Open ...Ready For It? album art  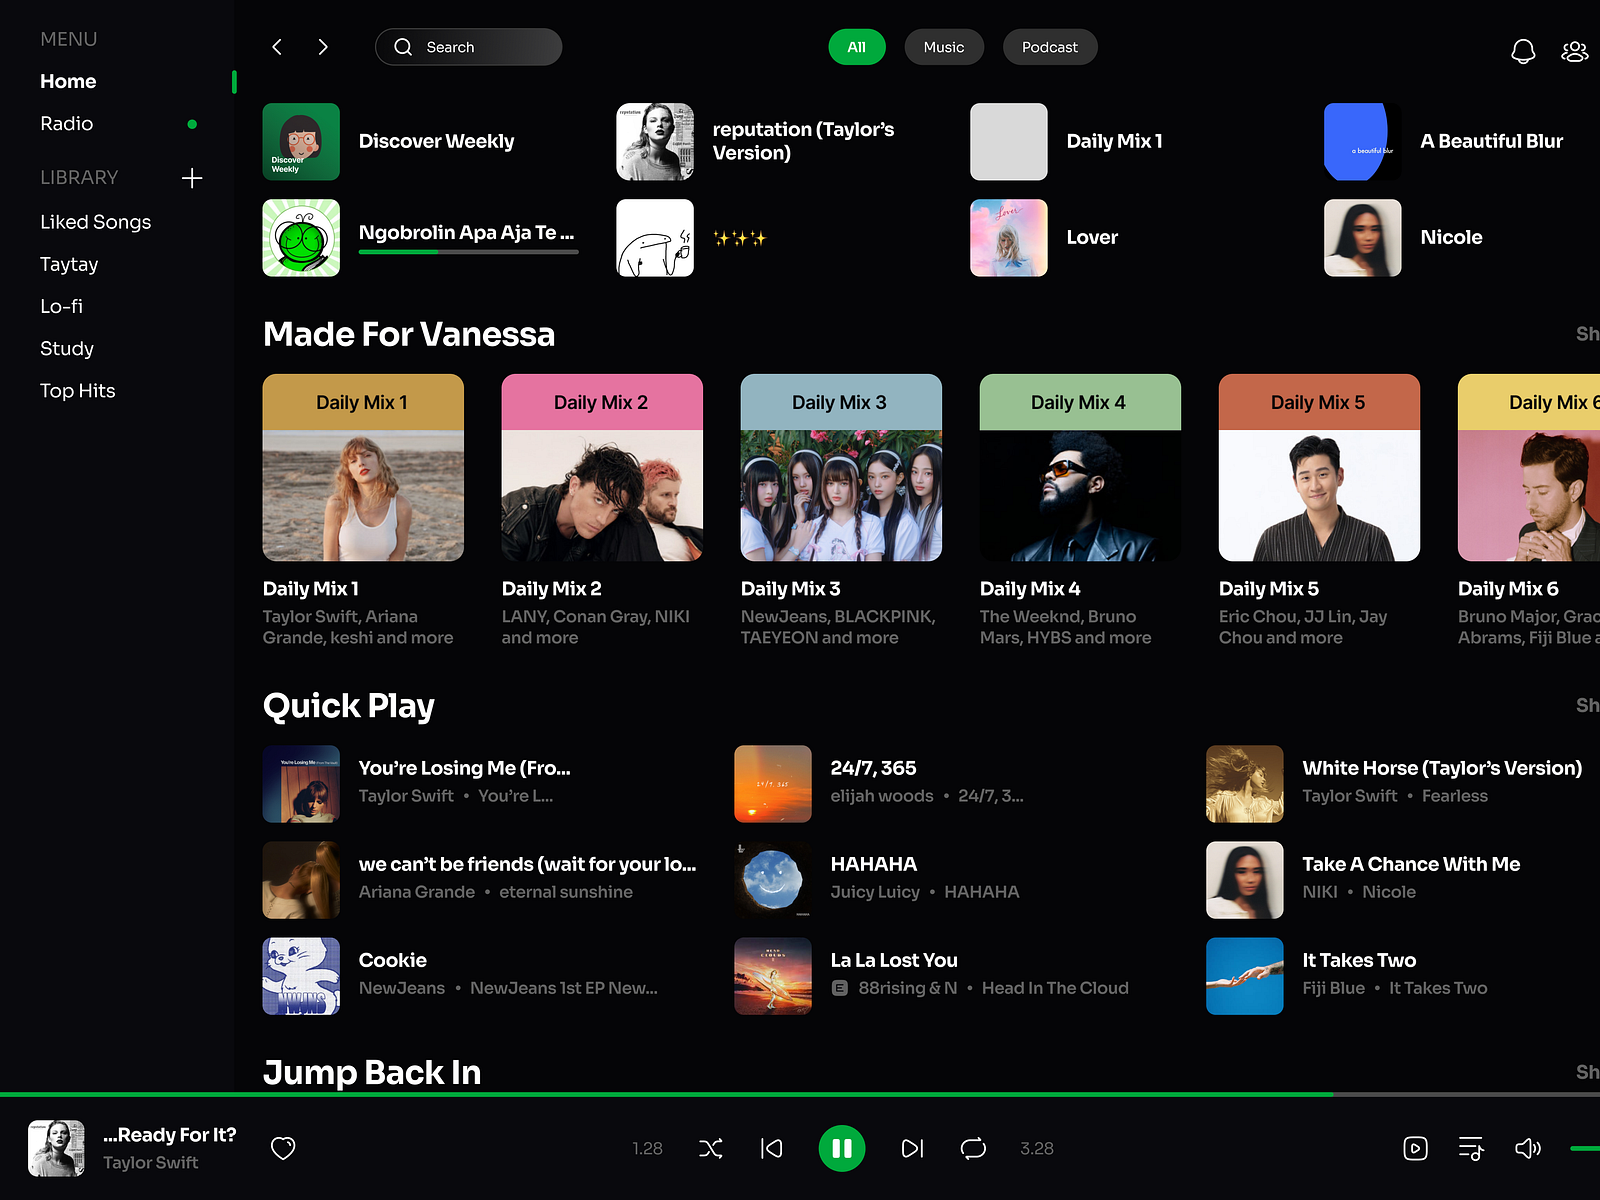click(56, 1148)
